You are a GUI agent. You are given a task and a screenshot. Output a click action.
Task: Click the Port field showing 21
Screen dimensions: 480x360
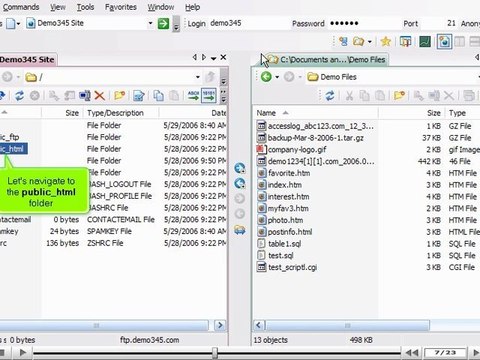(439, 23)
